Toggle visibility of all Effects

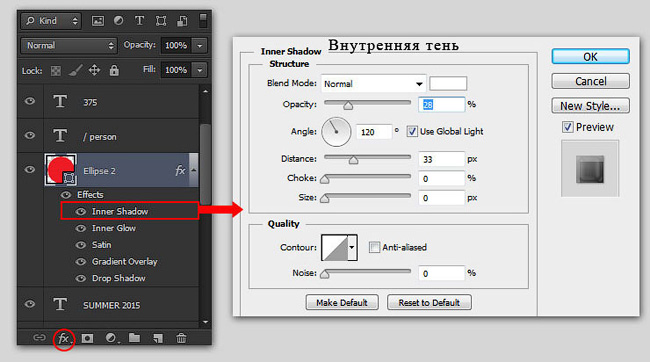click(66, 194)
